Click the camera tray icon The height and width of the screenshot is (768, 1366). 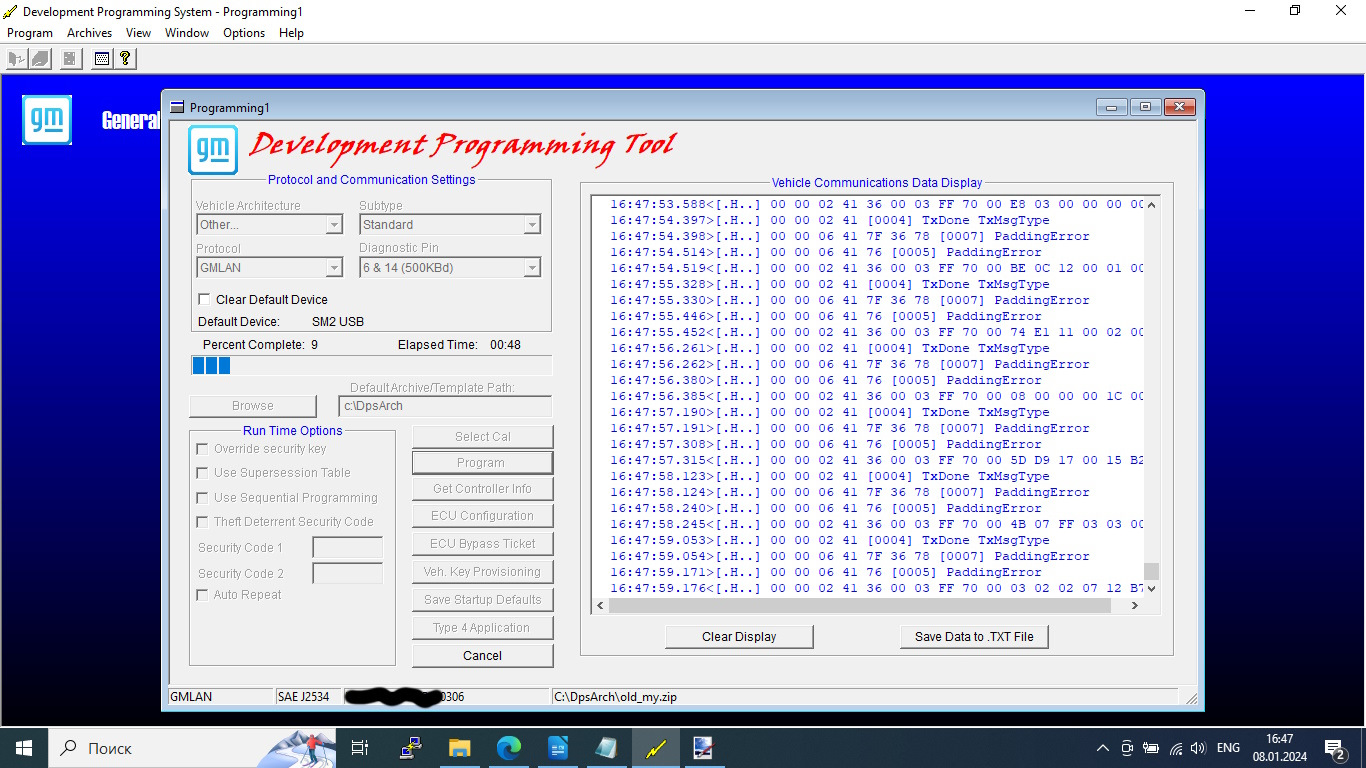click(1127, 748)
